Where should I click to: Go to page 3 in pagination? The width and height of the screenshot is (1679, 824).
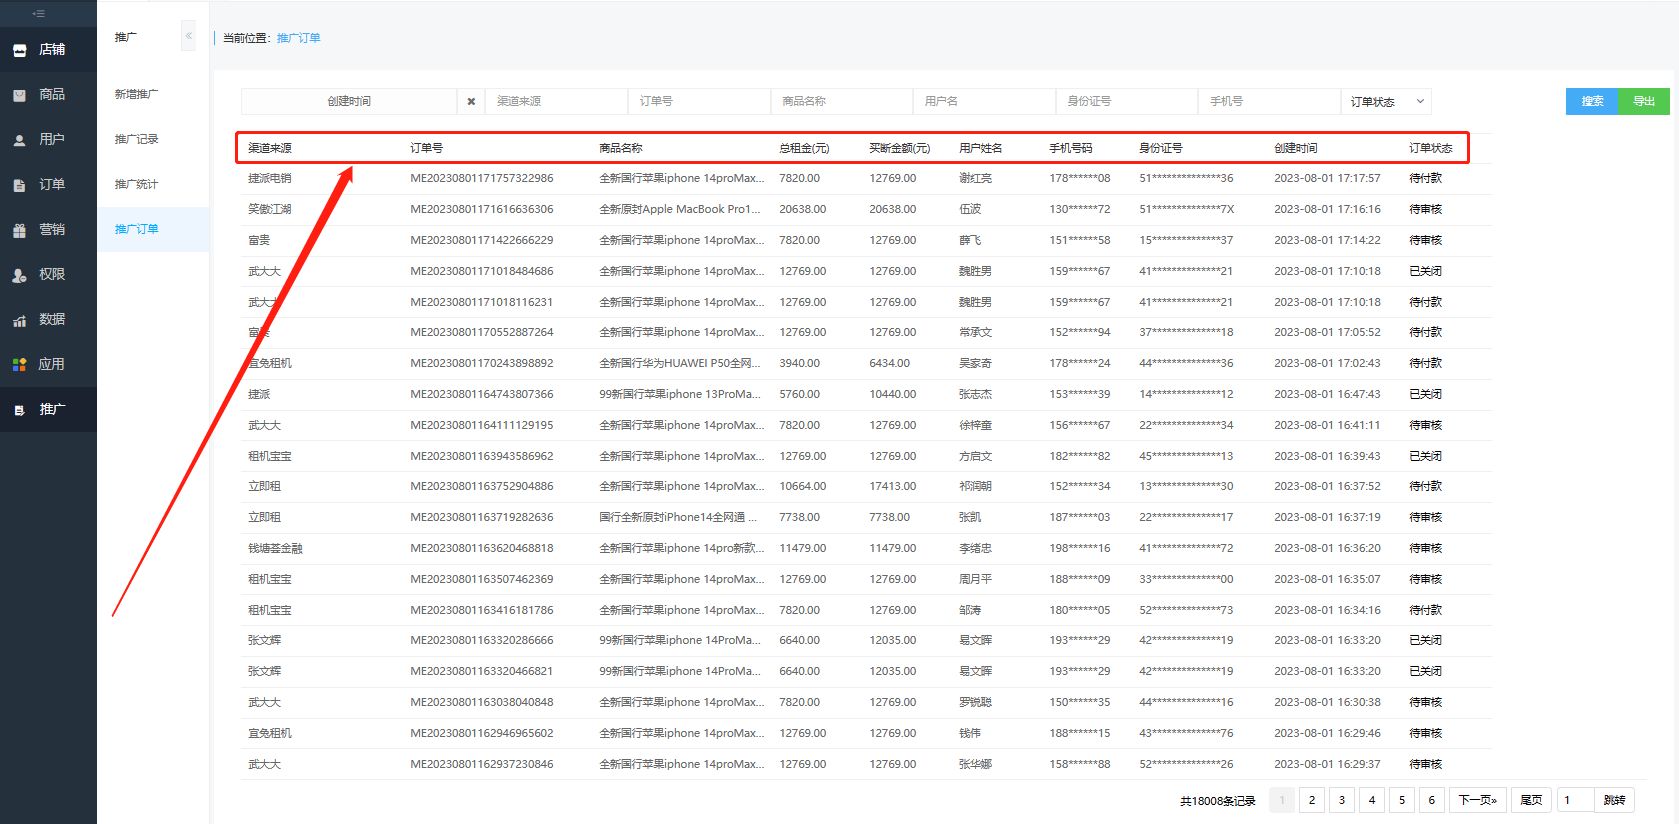click(1342, 800)
